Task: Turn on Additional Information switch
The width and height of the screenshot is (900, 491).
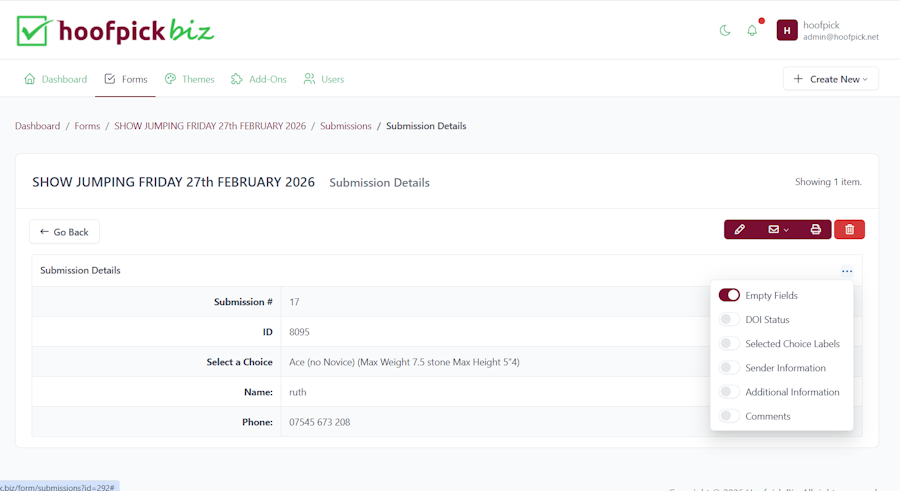Action: [x=729, y=392]
